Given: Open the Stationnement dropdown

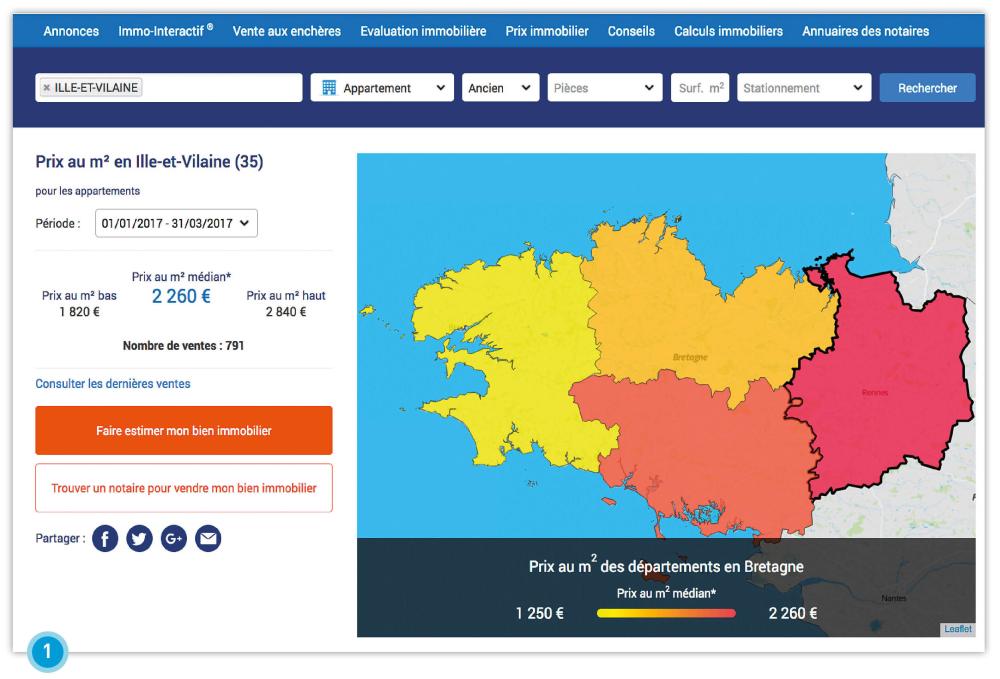Looking at the screenshot, I should click(803, 88).
